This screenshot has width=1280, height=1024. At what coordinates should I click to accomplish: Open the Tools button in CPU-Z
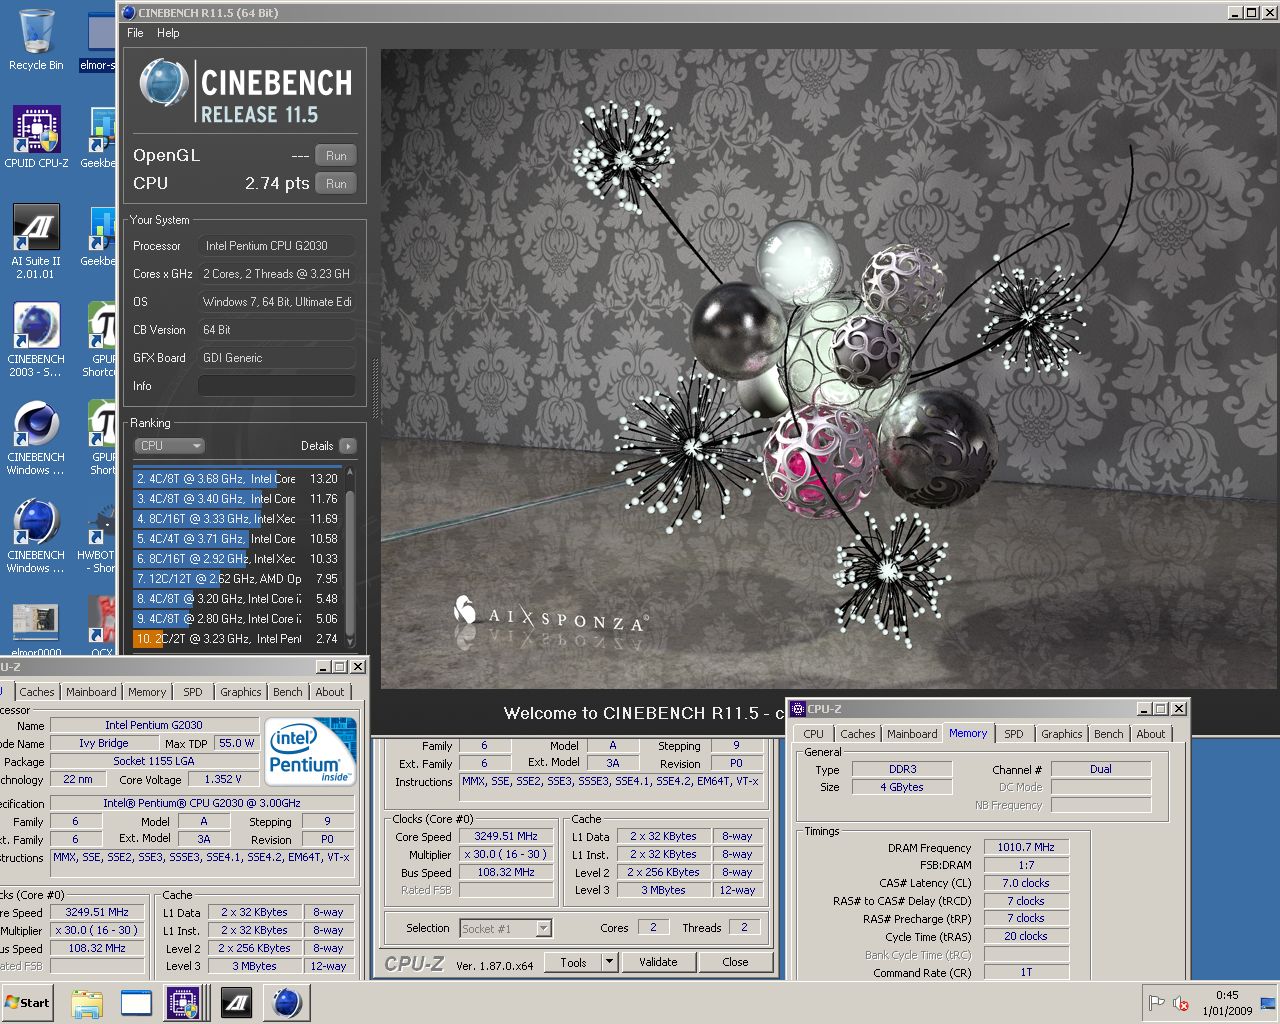click(573, 962)
